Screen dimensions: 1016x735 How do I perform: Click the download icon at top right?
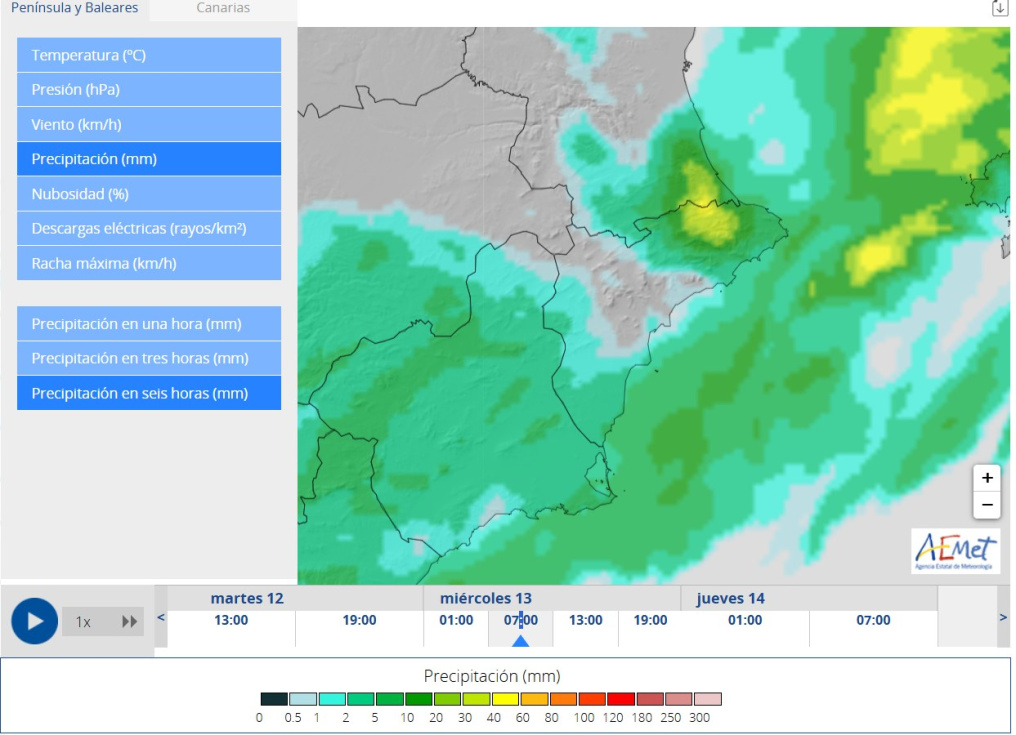point(999,9)
